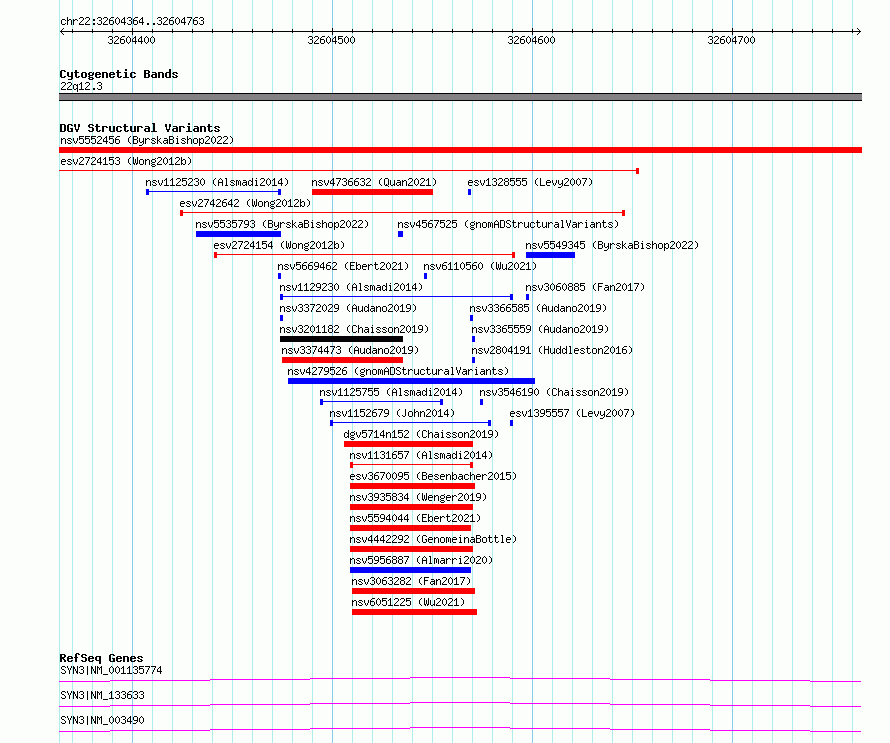
Task: Click nsv1125755 (Alsmadi2014) label
Action: pyautogui.click(x=391, y=392)
